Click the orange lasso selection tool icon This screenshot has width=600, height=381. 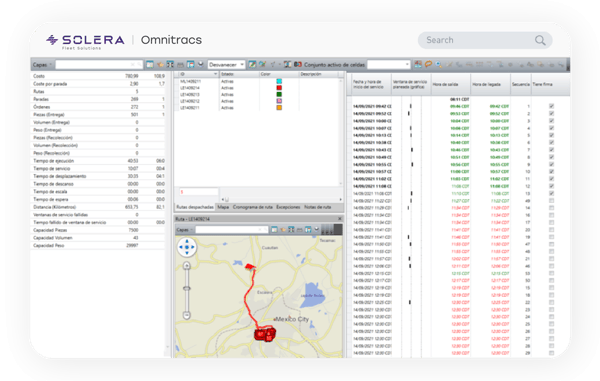point(429,64)
